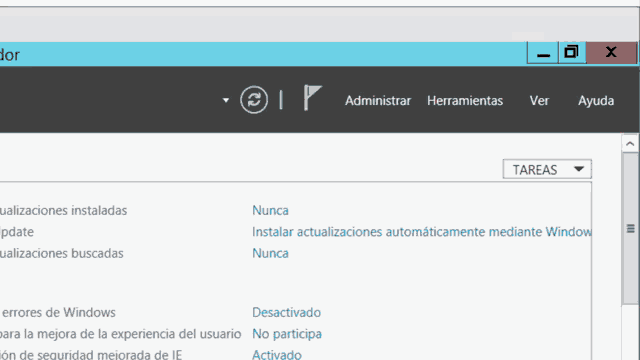The image size is (640, 360).
Task: Expand dropdown arrow beside refresh icon
Action: [226, 100]
